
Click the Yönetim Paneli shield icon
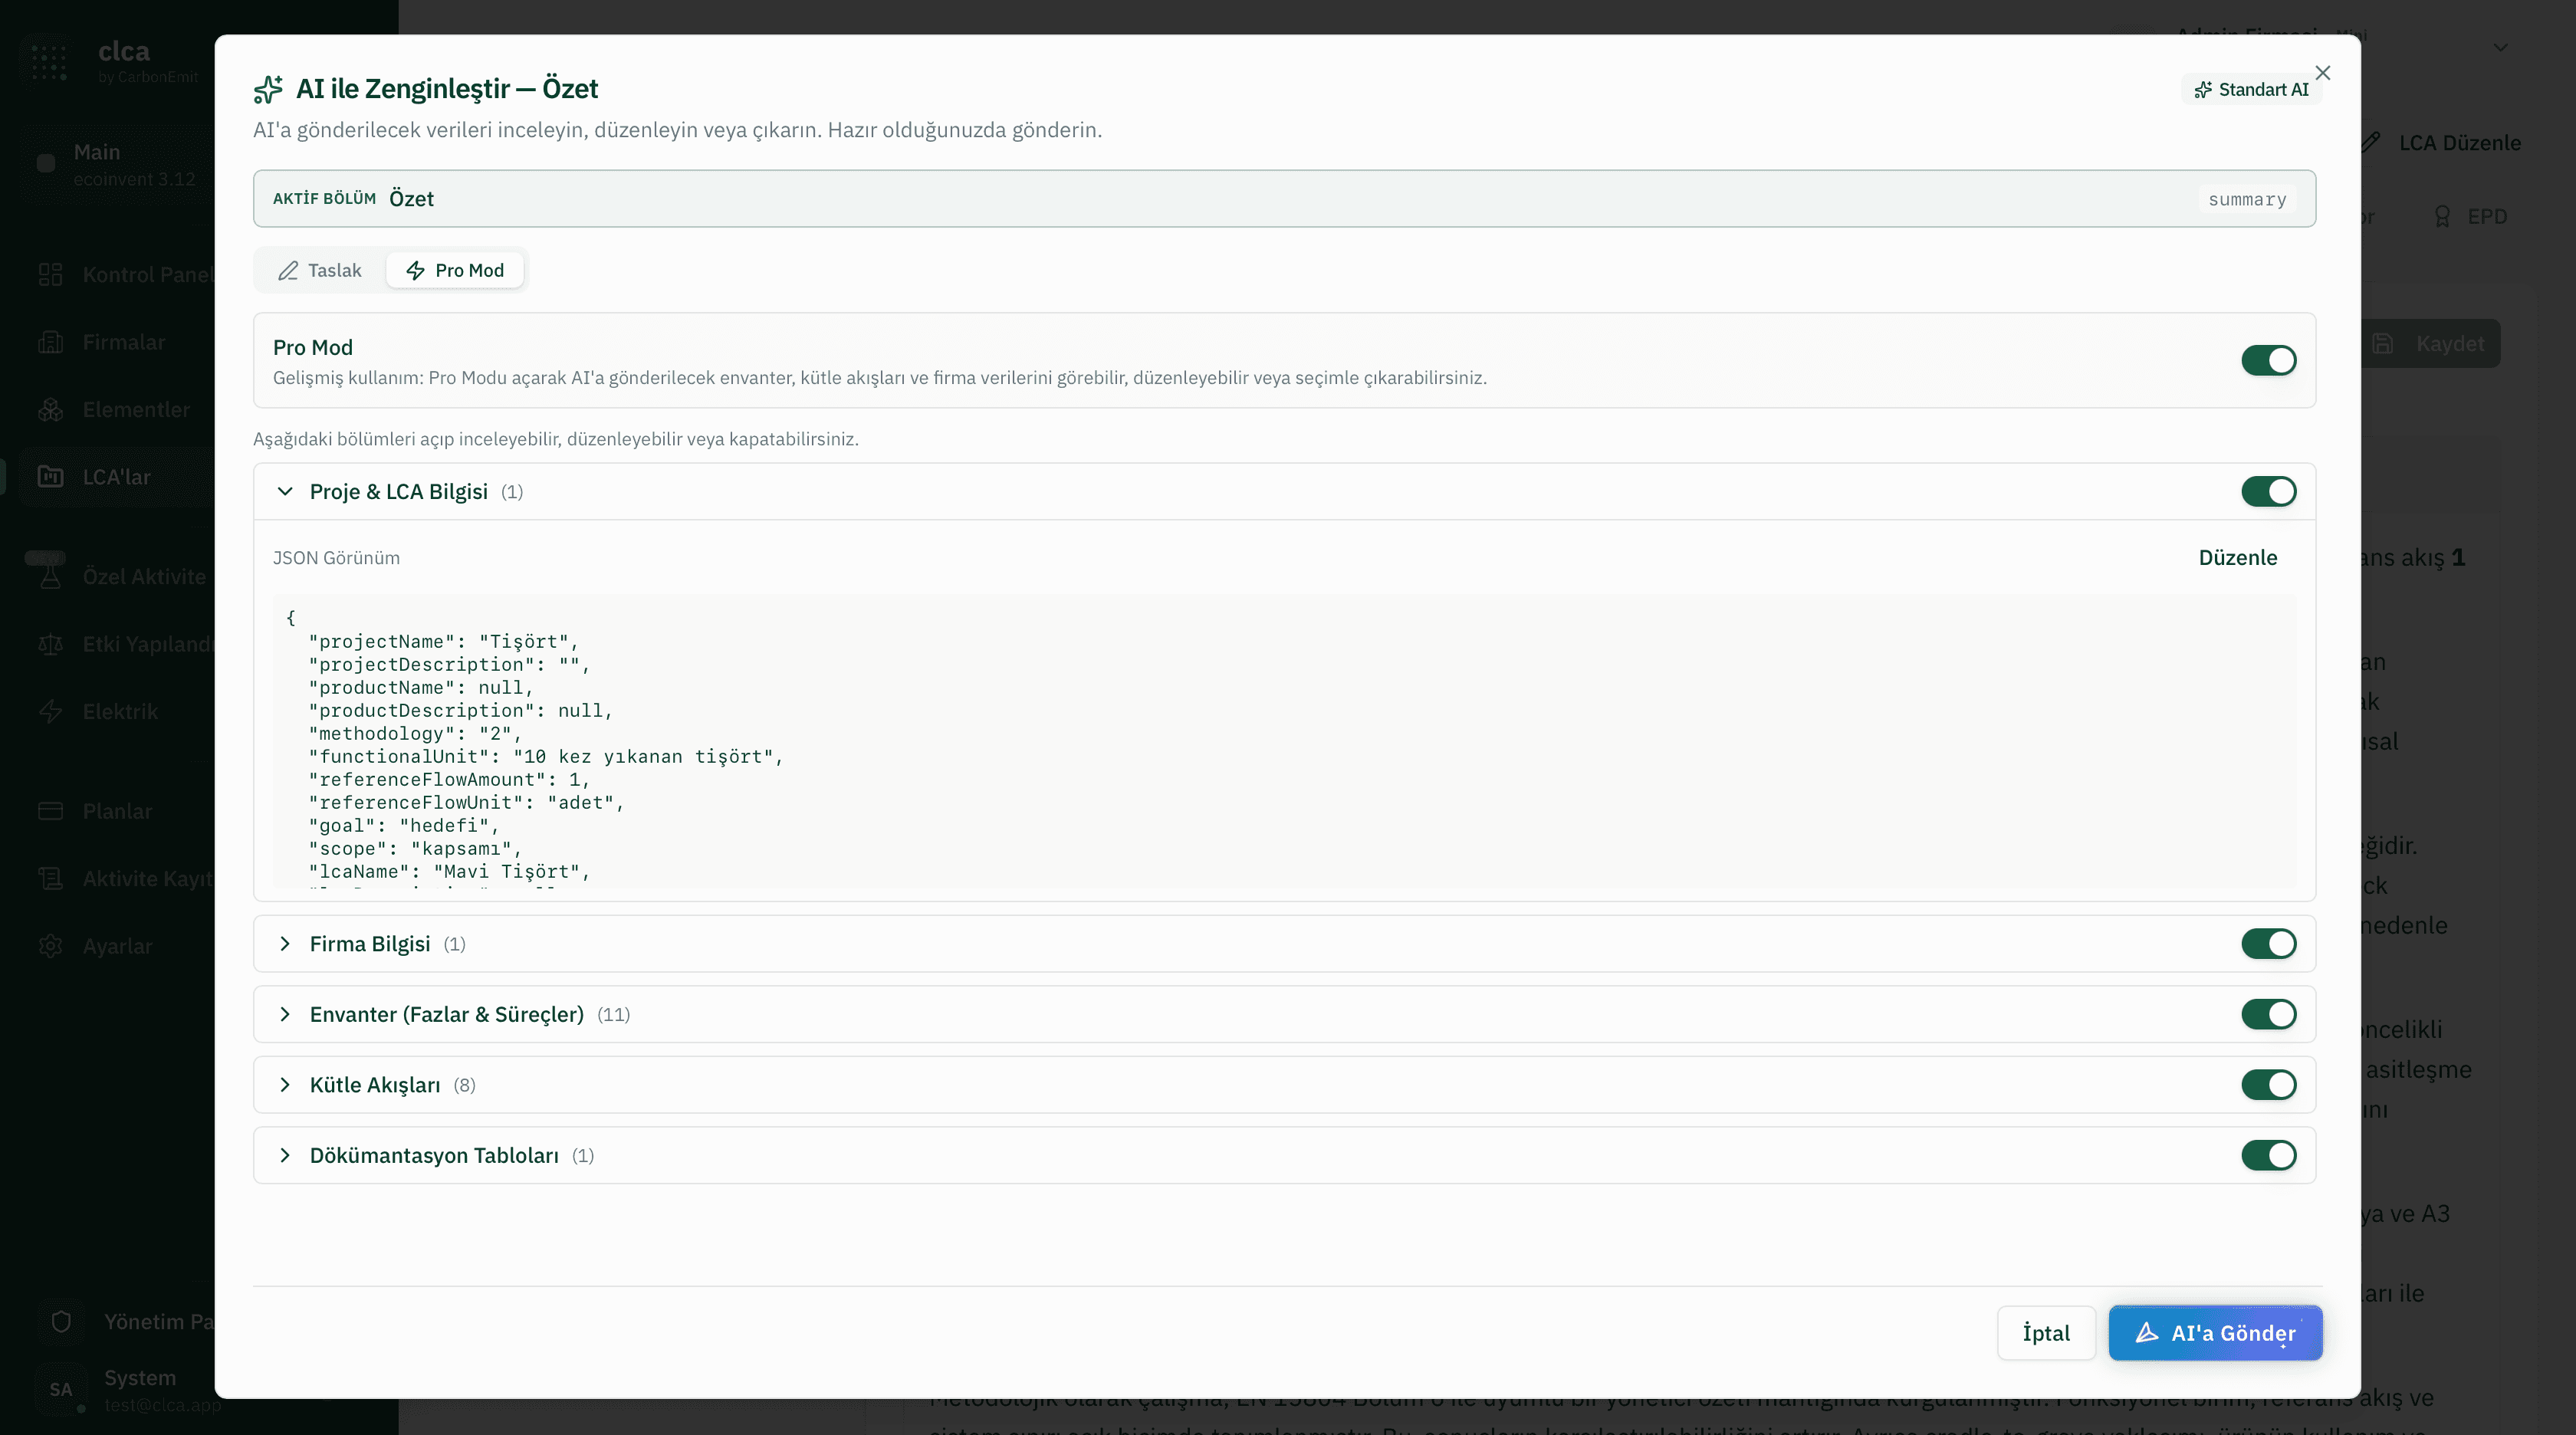61,1321
